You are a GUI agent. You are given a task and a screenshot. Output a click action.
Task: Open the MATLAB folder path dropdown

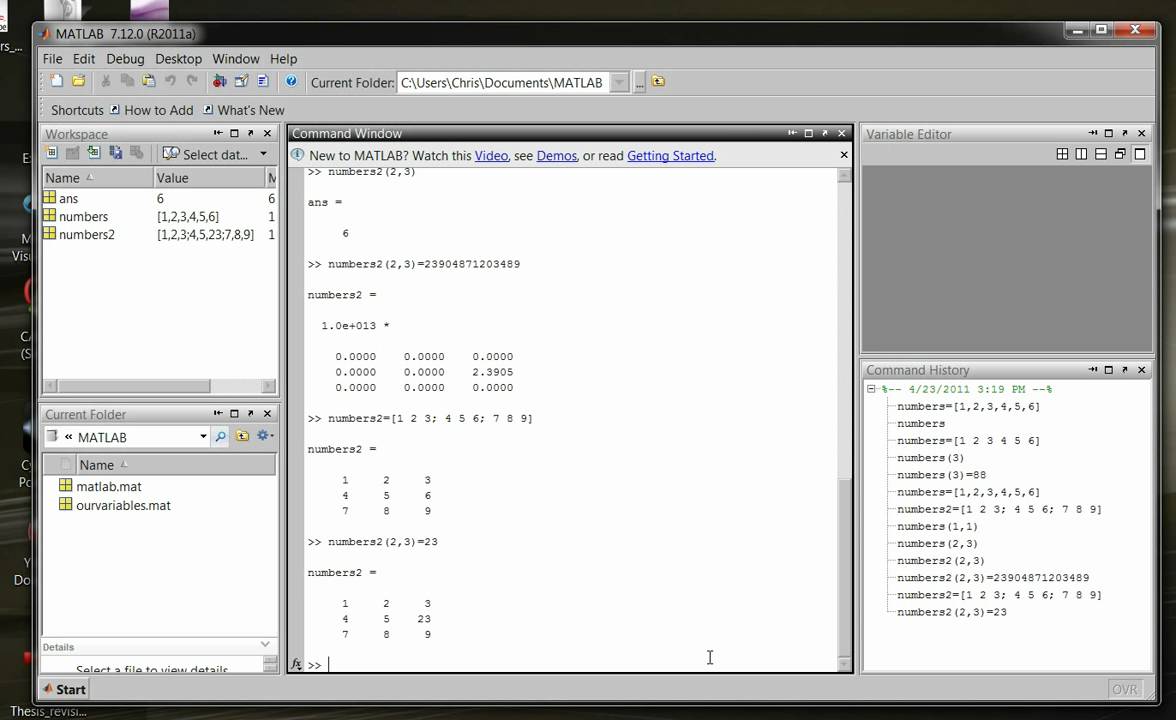(202, 436)
